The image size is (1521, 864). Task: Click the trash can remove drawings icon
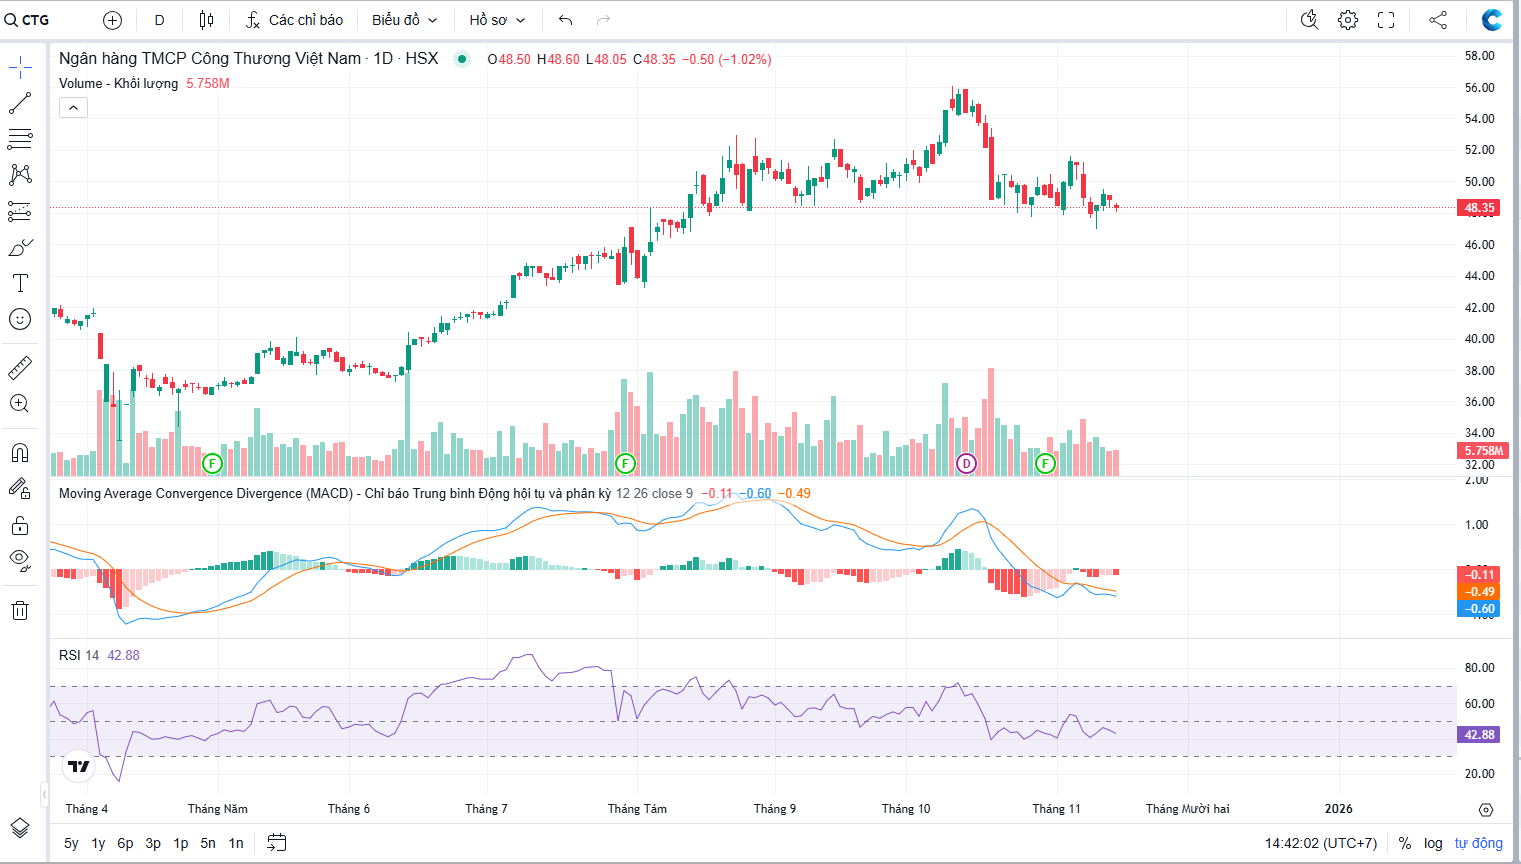click(20, 610)
